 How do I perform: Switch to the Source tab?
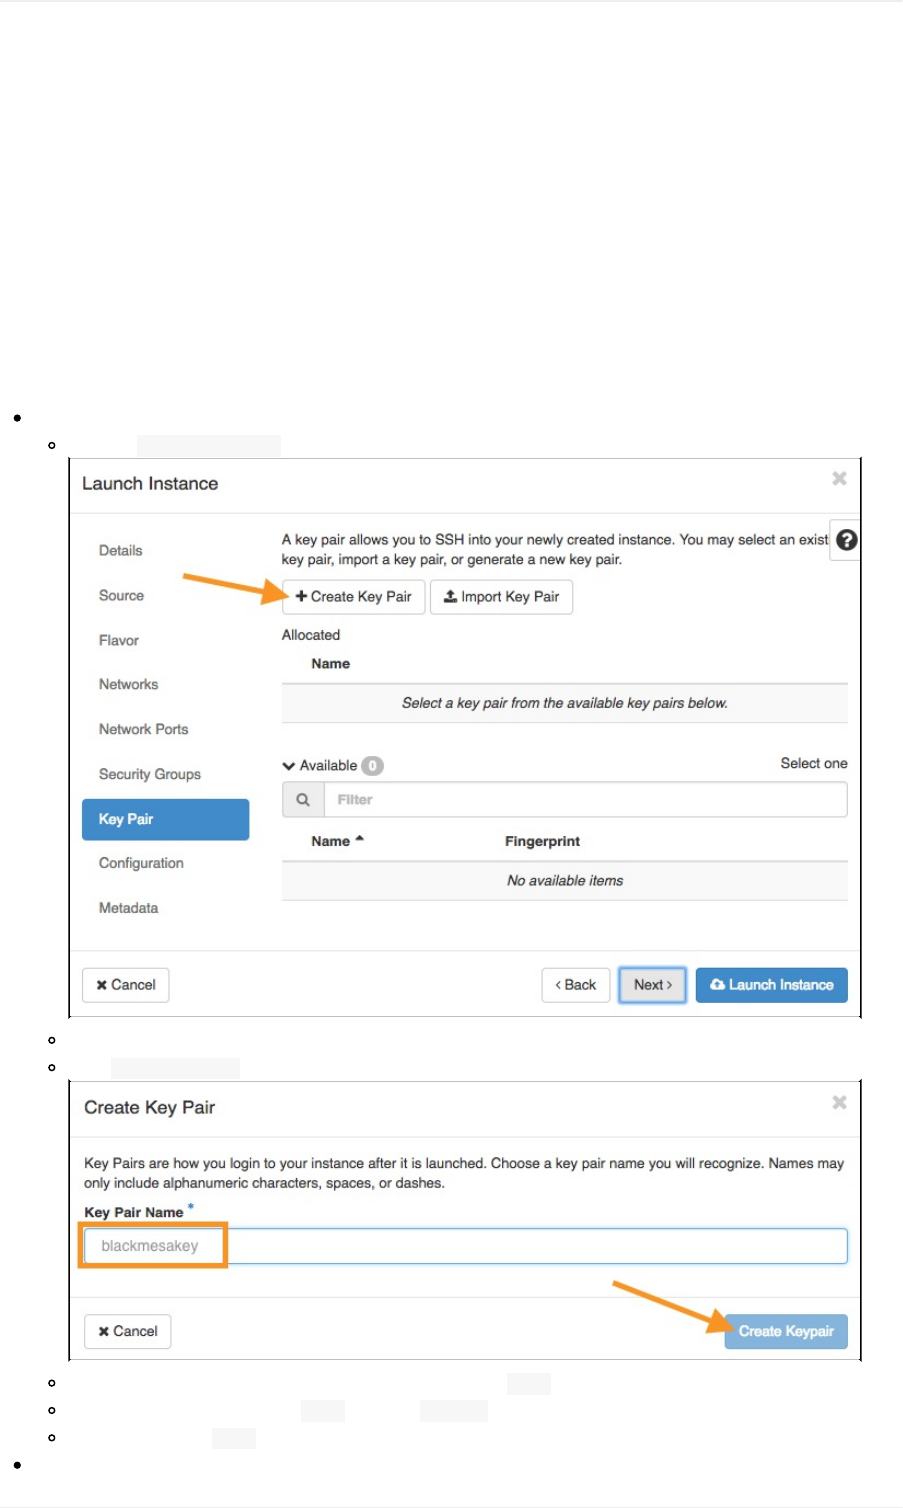121,596
